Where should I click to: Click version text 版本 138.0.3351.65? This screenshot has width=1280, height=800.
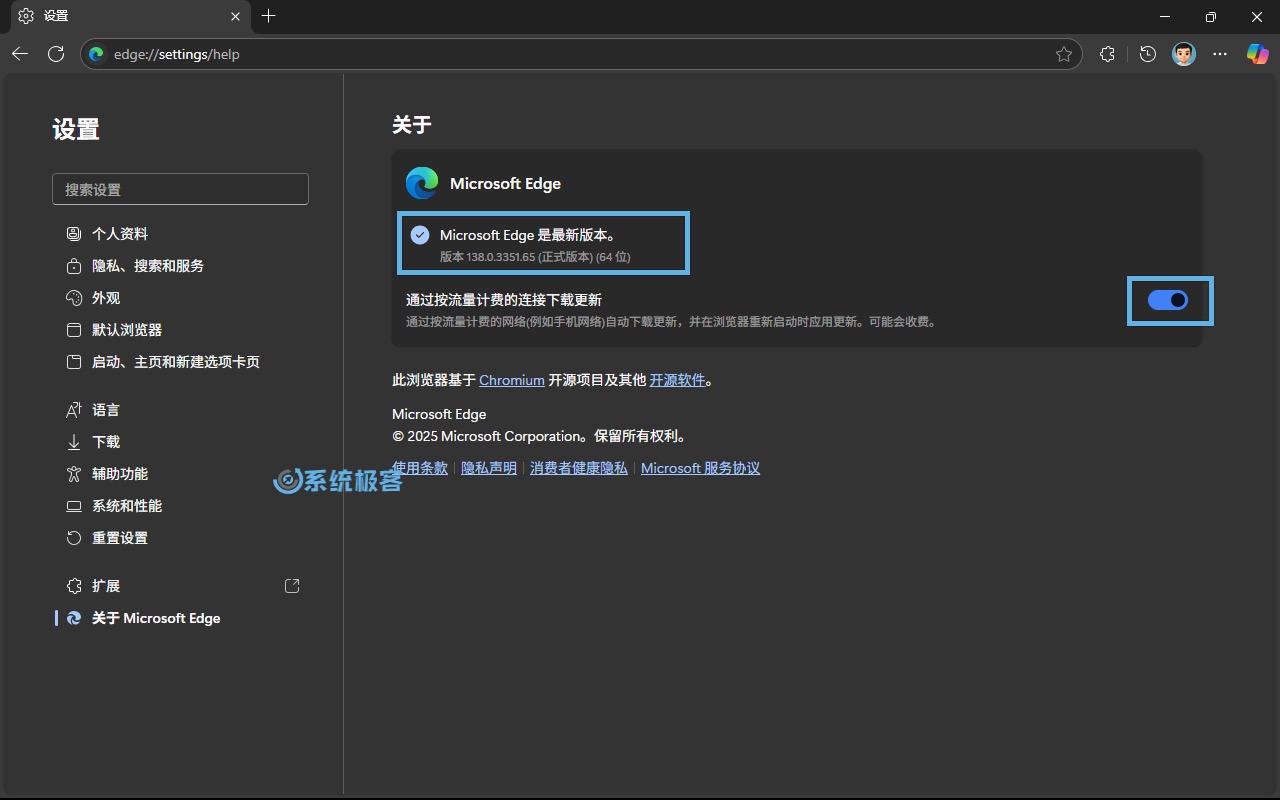(x=535, y=257)
